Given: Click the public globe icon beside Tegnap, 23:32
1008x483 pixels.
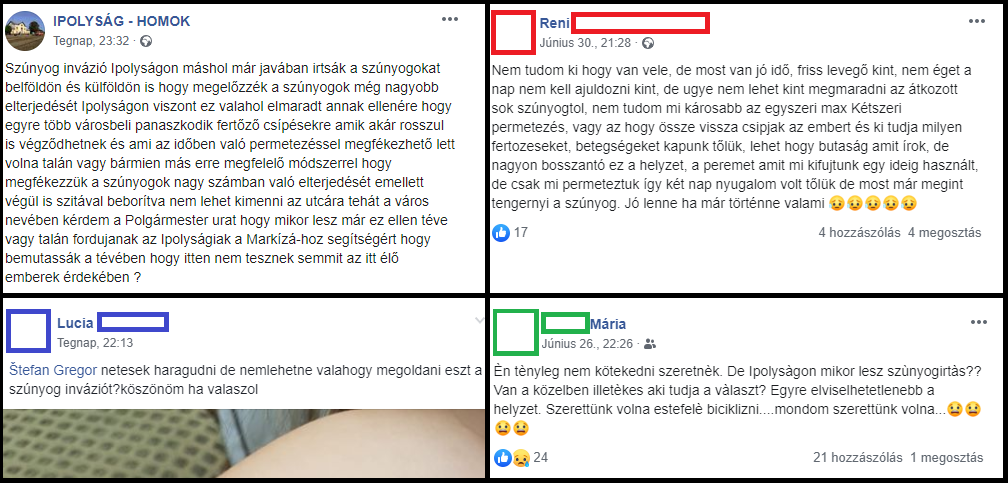Looking at the screenshot, I should coord(147,42).
